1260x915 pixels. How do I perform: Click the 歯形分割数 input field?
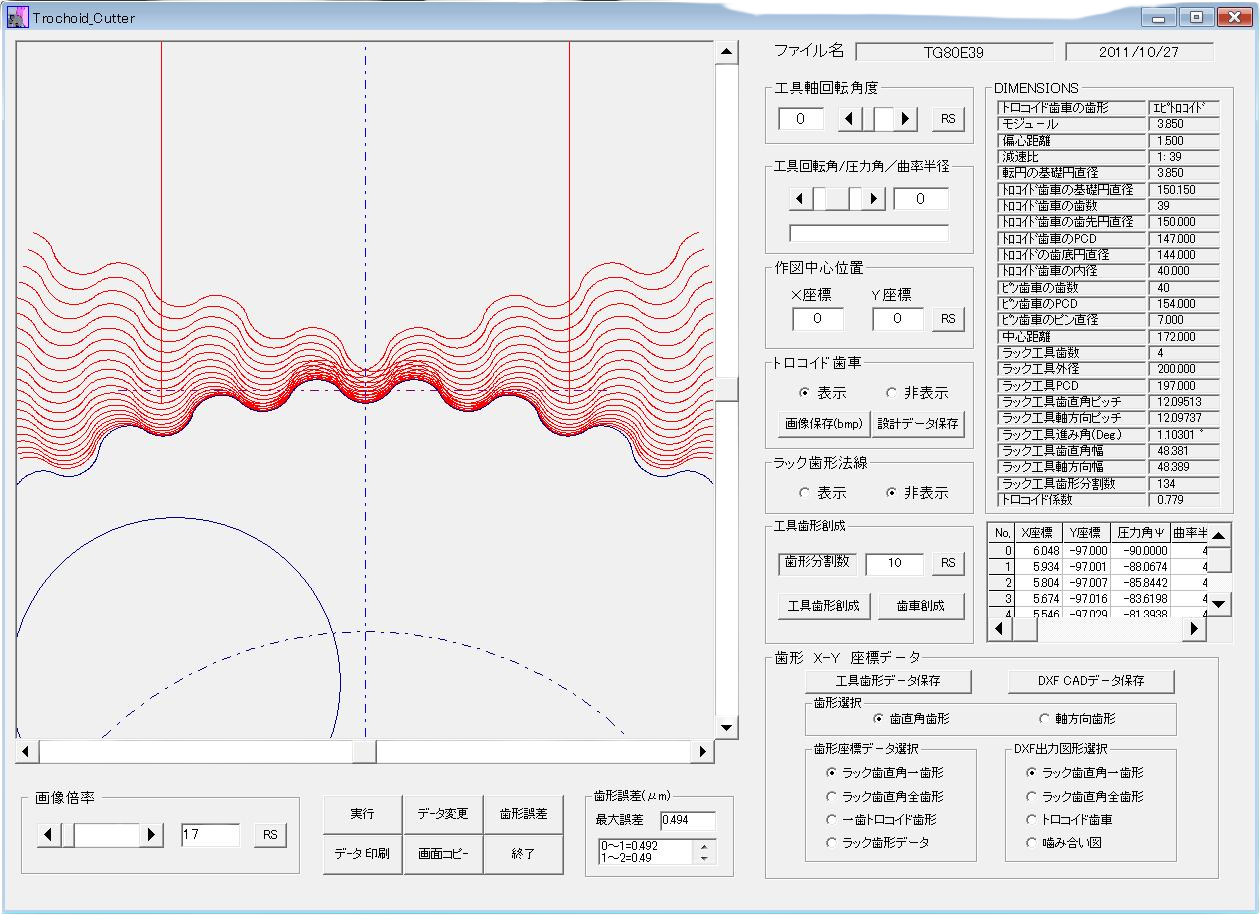point(894,563)
